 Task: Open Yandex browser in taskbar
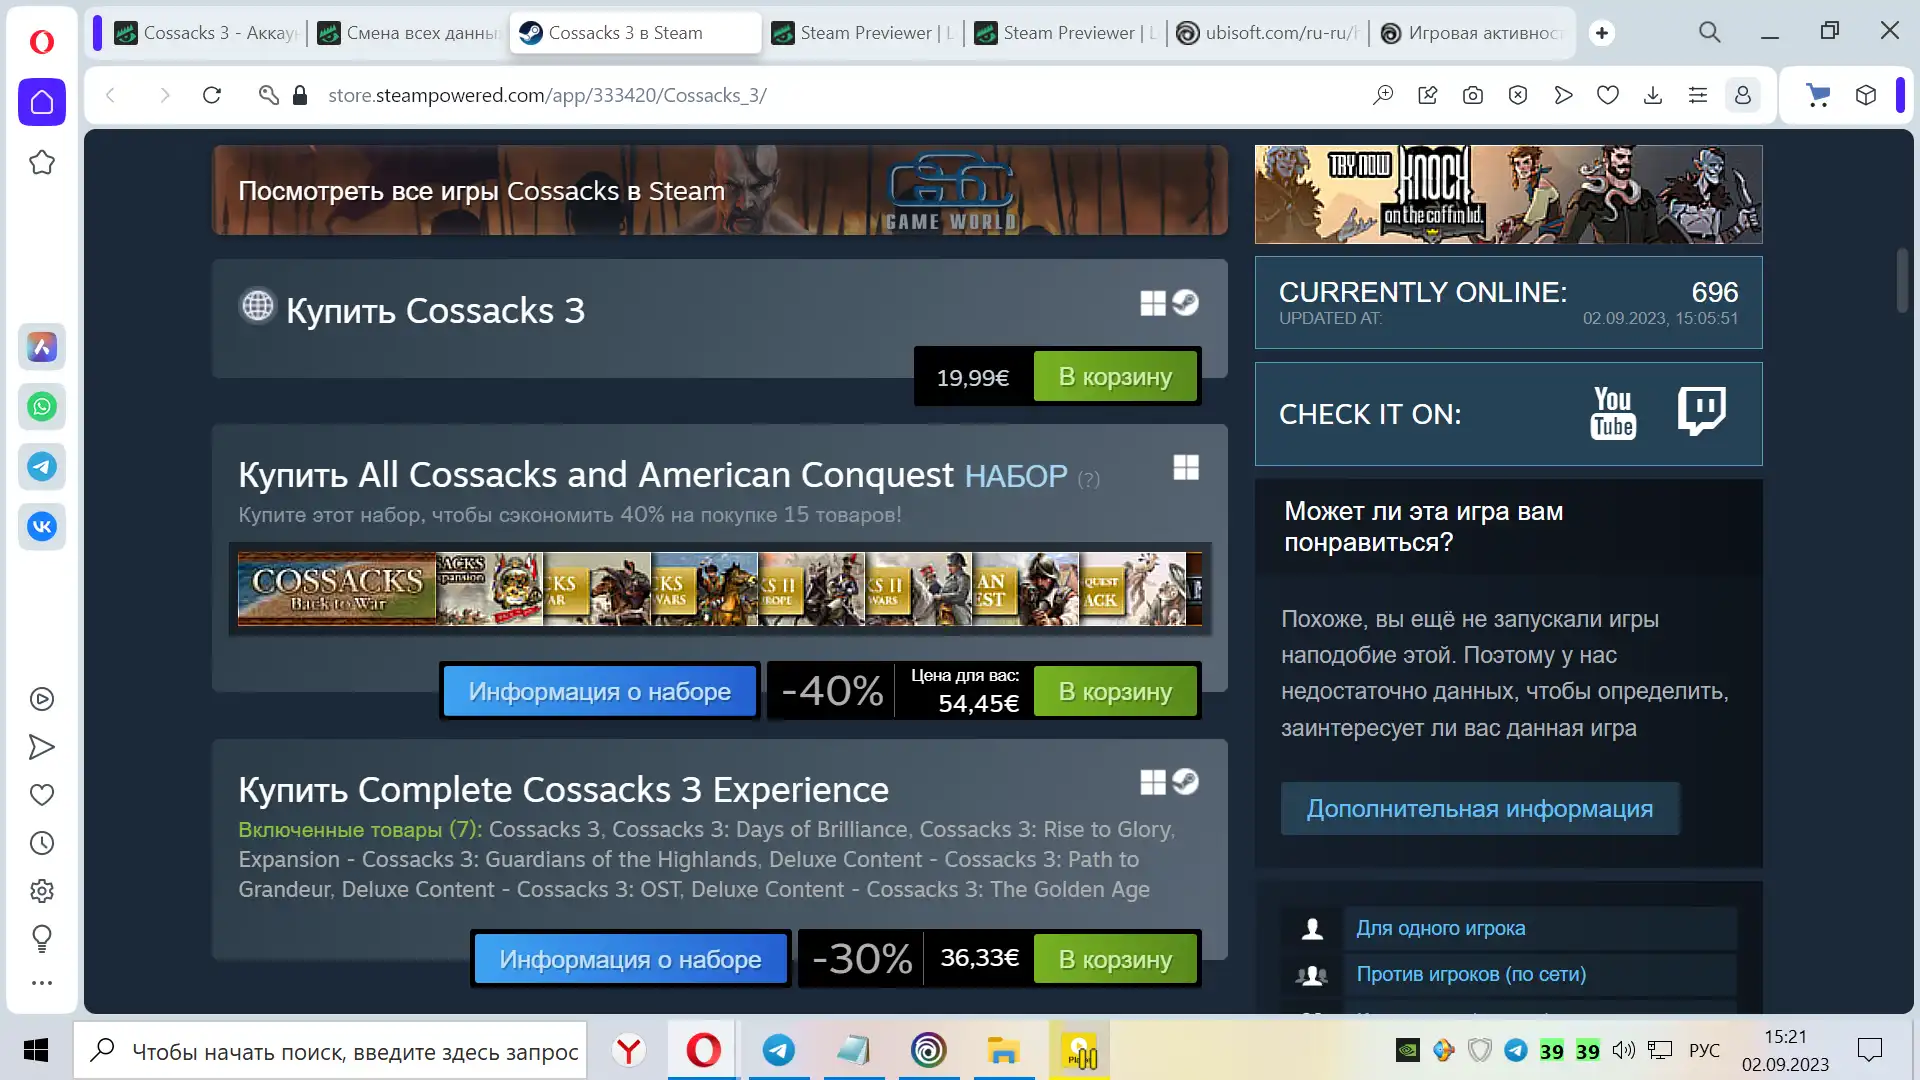[629, 1050]
